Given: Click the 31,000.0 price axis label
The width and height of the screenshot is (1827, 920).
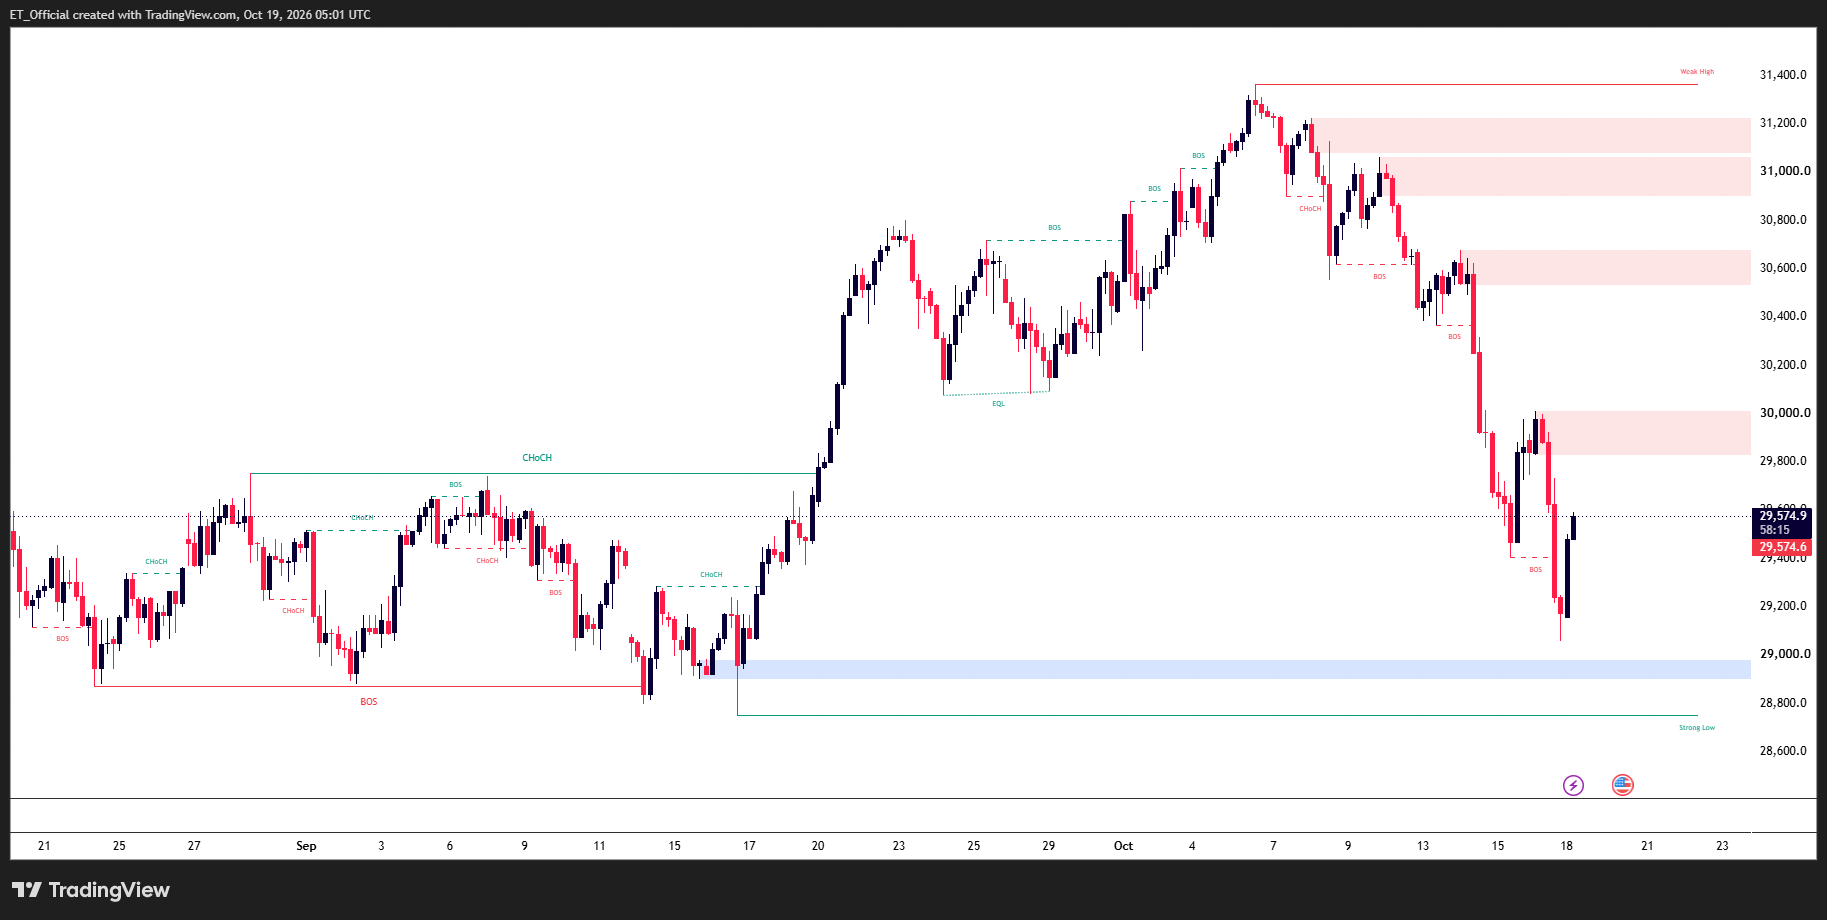Looking at the screenshot, I should point(1785,171).
